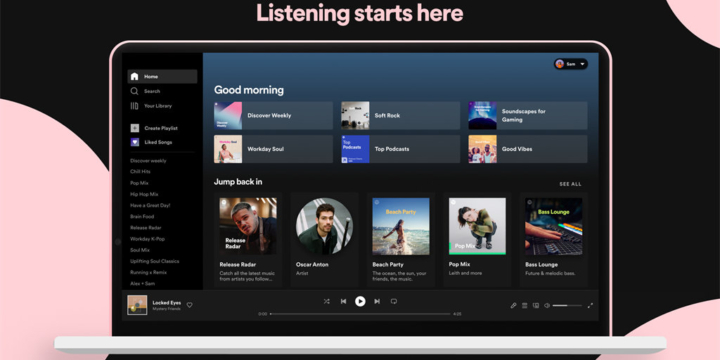Image resolution: width=720 pixels, height=360 pixels.
Task: Select Running x Remix playlist
Action: (x=148, y=272)
